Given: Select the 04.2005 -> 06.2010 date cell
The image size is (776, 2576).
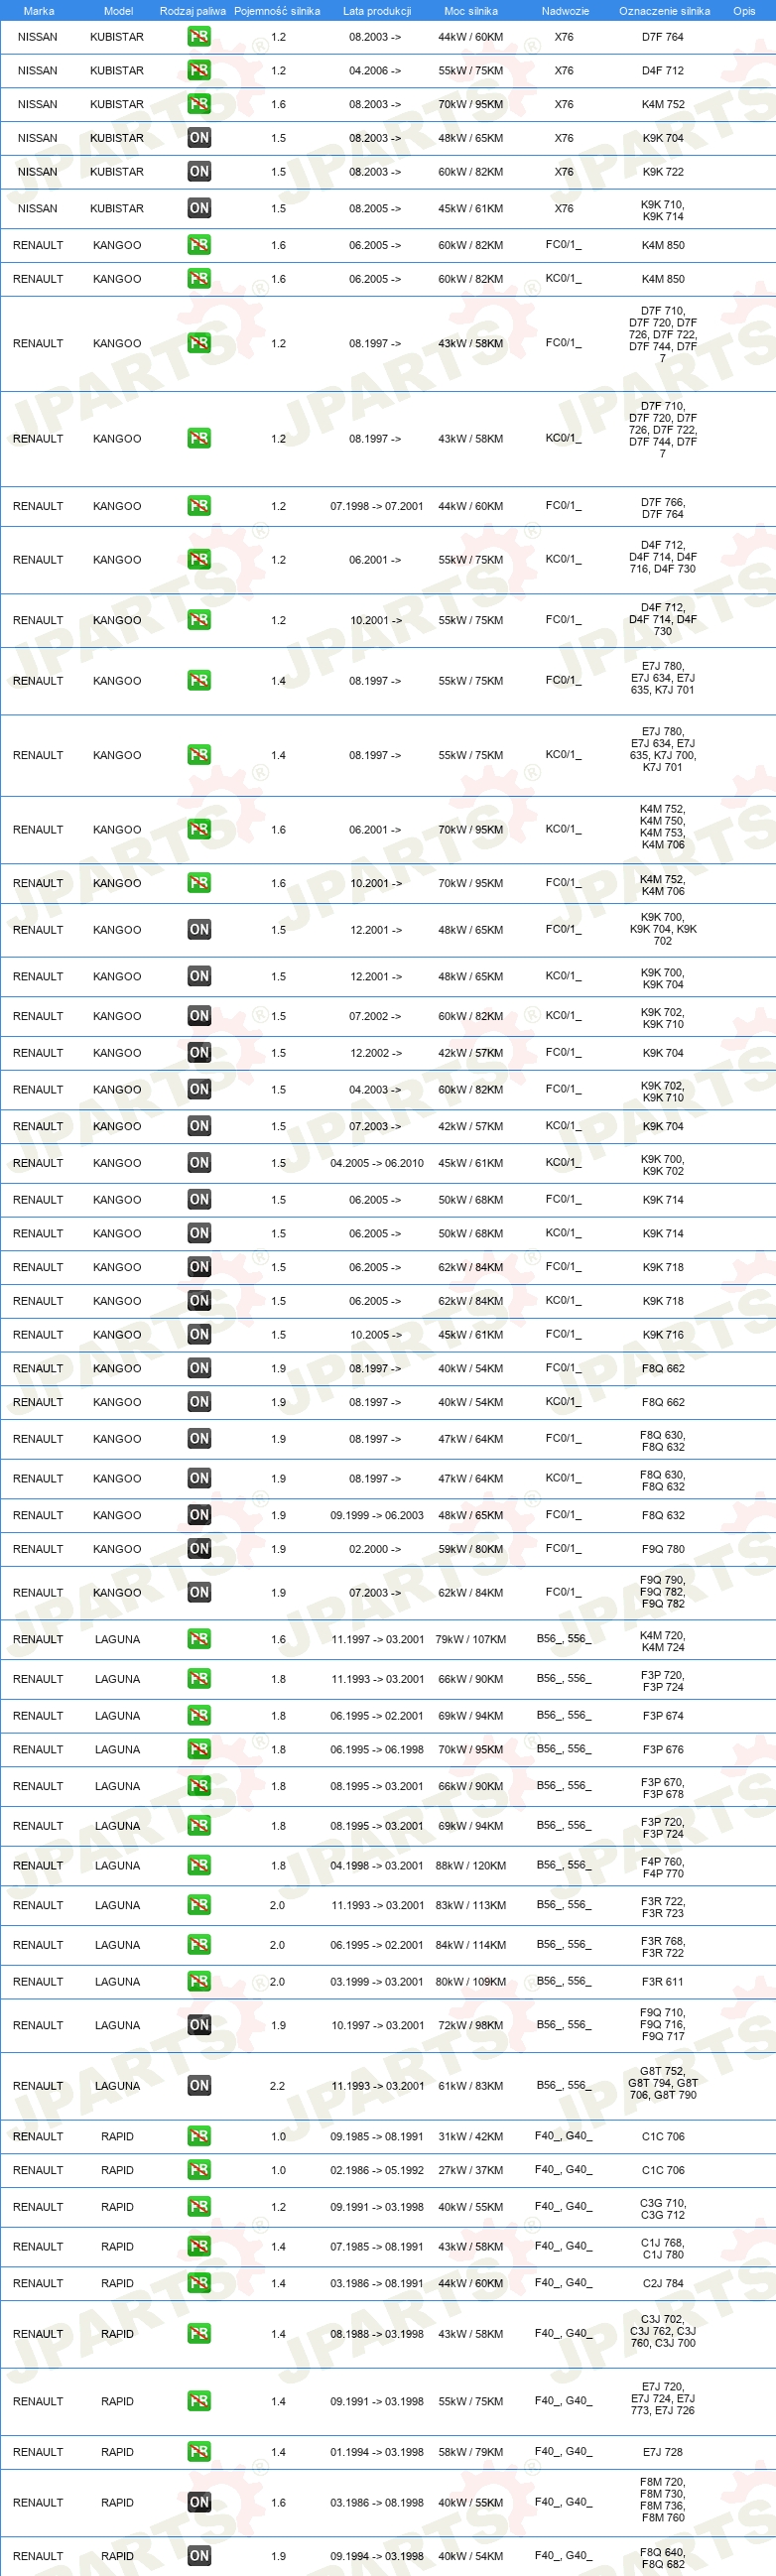Looking at the screenshot, I should [x=377, y=1163].
